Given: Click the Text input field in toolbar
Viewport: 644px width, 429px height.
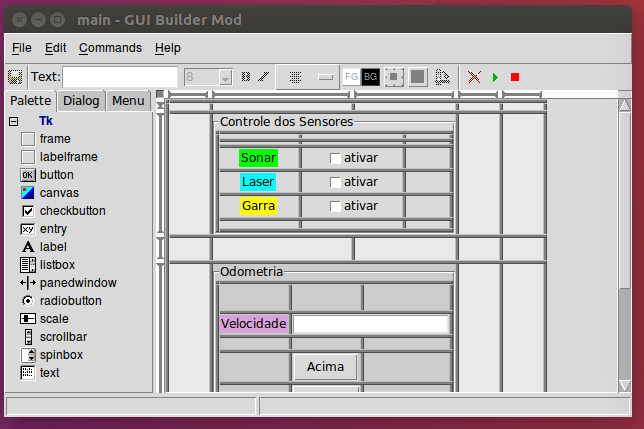Looking at the screenshot, I should tap(120, 77).
